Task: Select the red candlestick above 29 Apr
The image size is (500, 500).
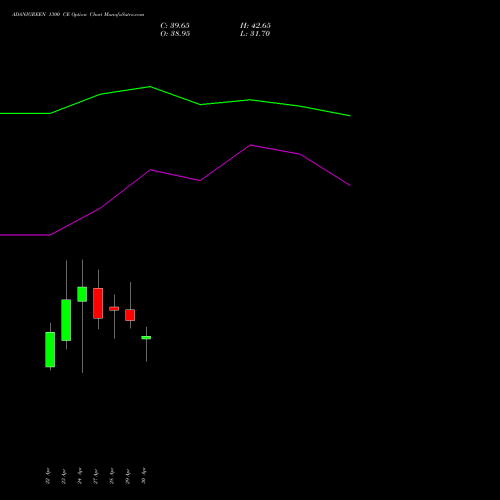Action: point(130,315)
